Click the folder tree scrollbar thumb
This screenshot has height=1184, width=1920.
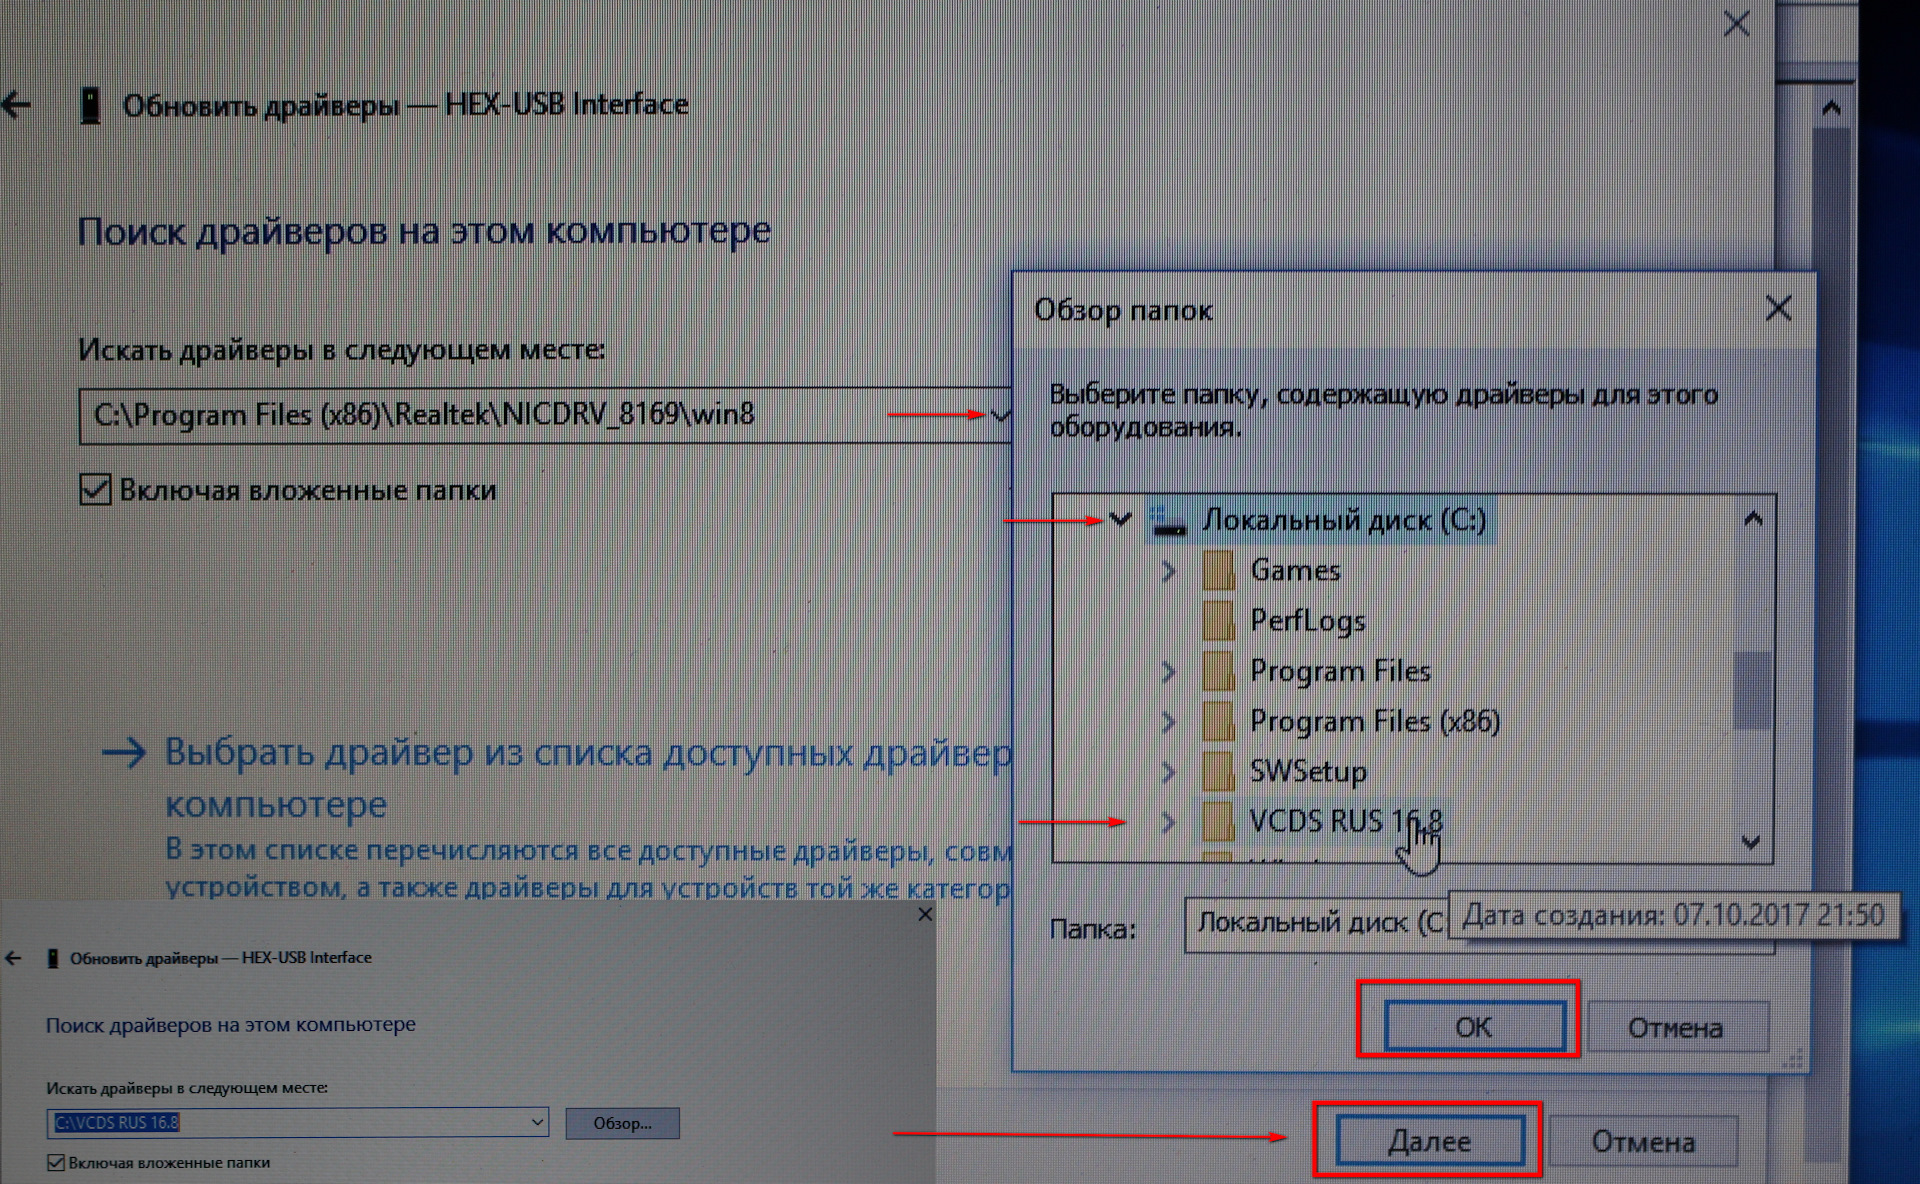(x=1751, y=690)
